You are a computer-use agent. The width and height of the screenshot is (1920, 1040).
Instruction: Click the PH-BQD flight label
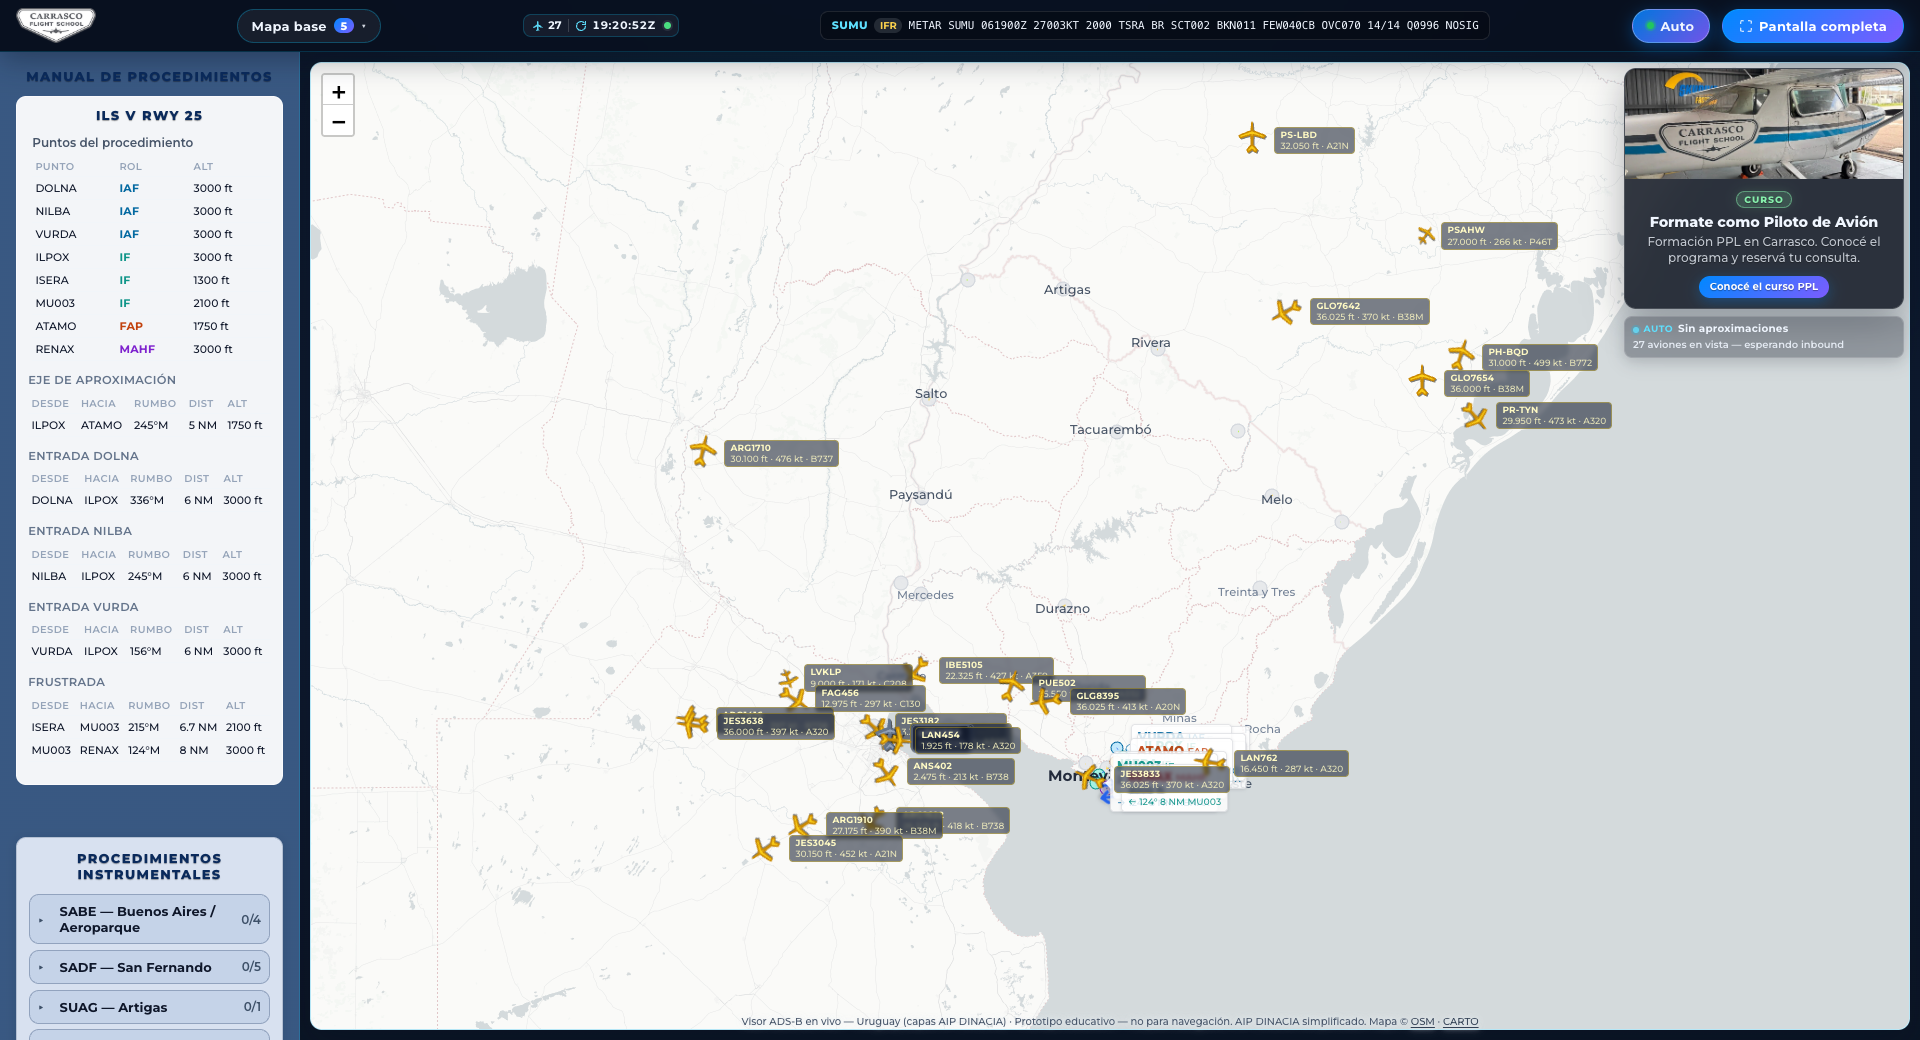click(1540, 357)
